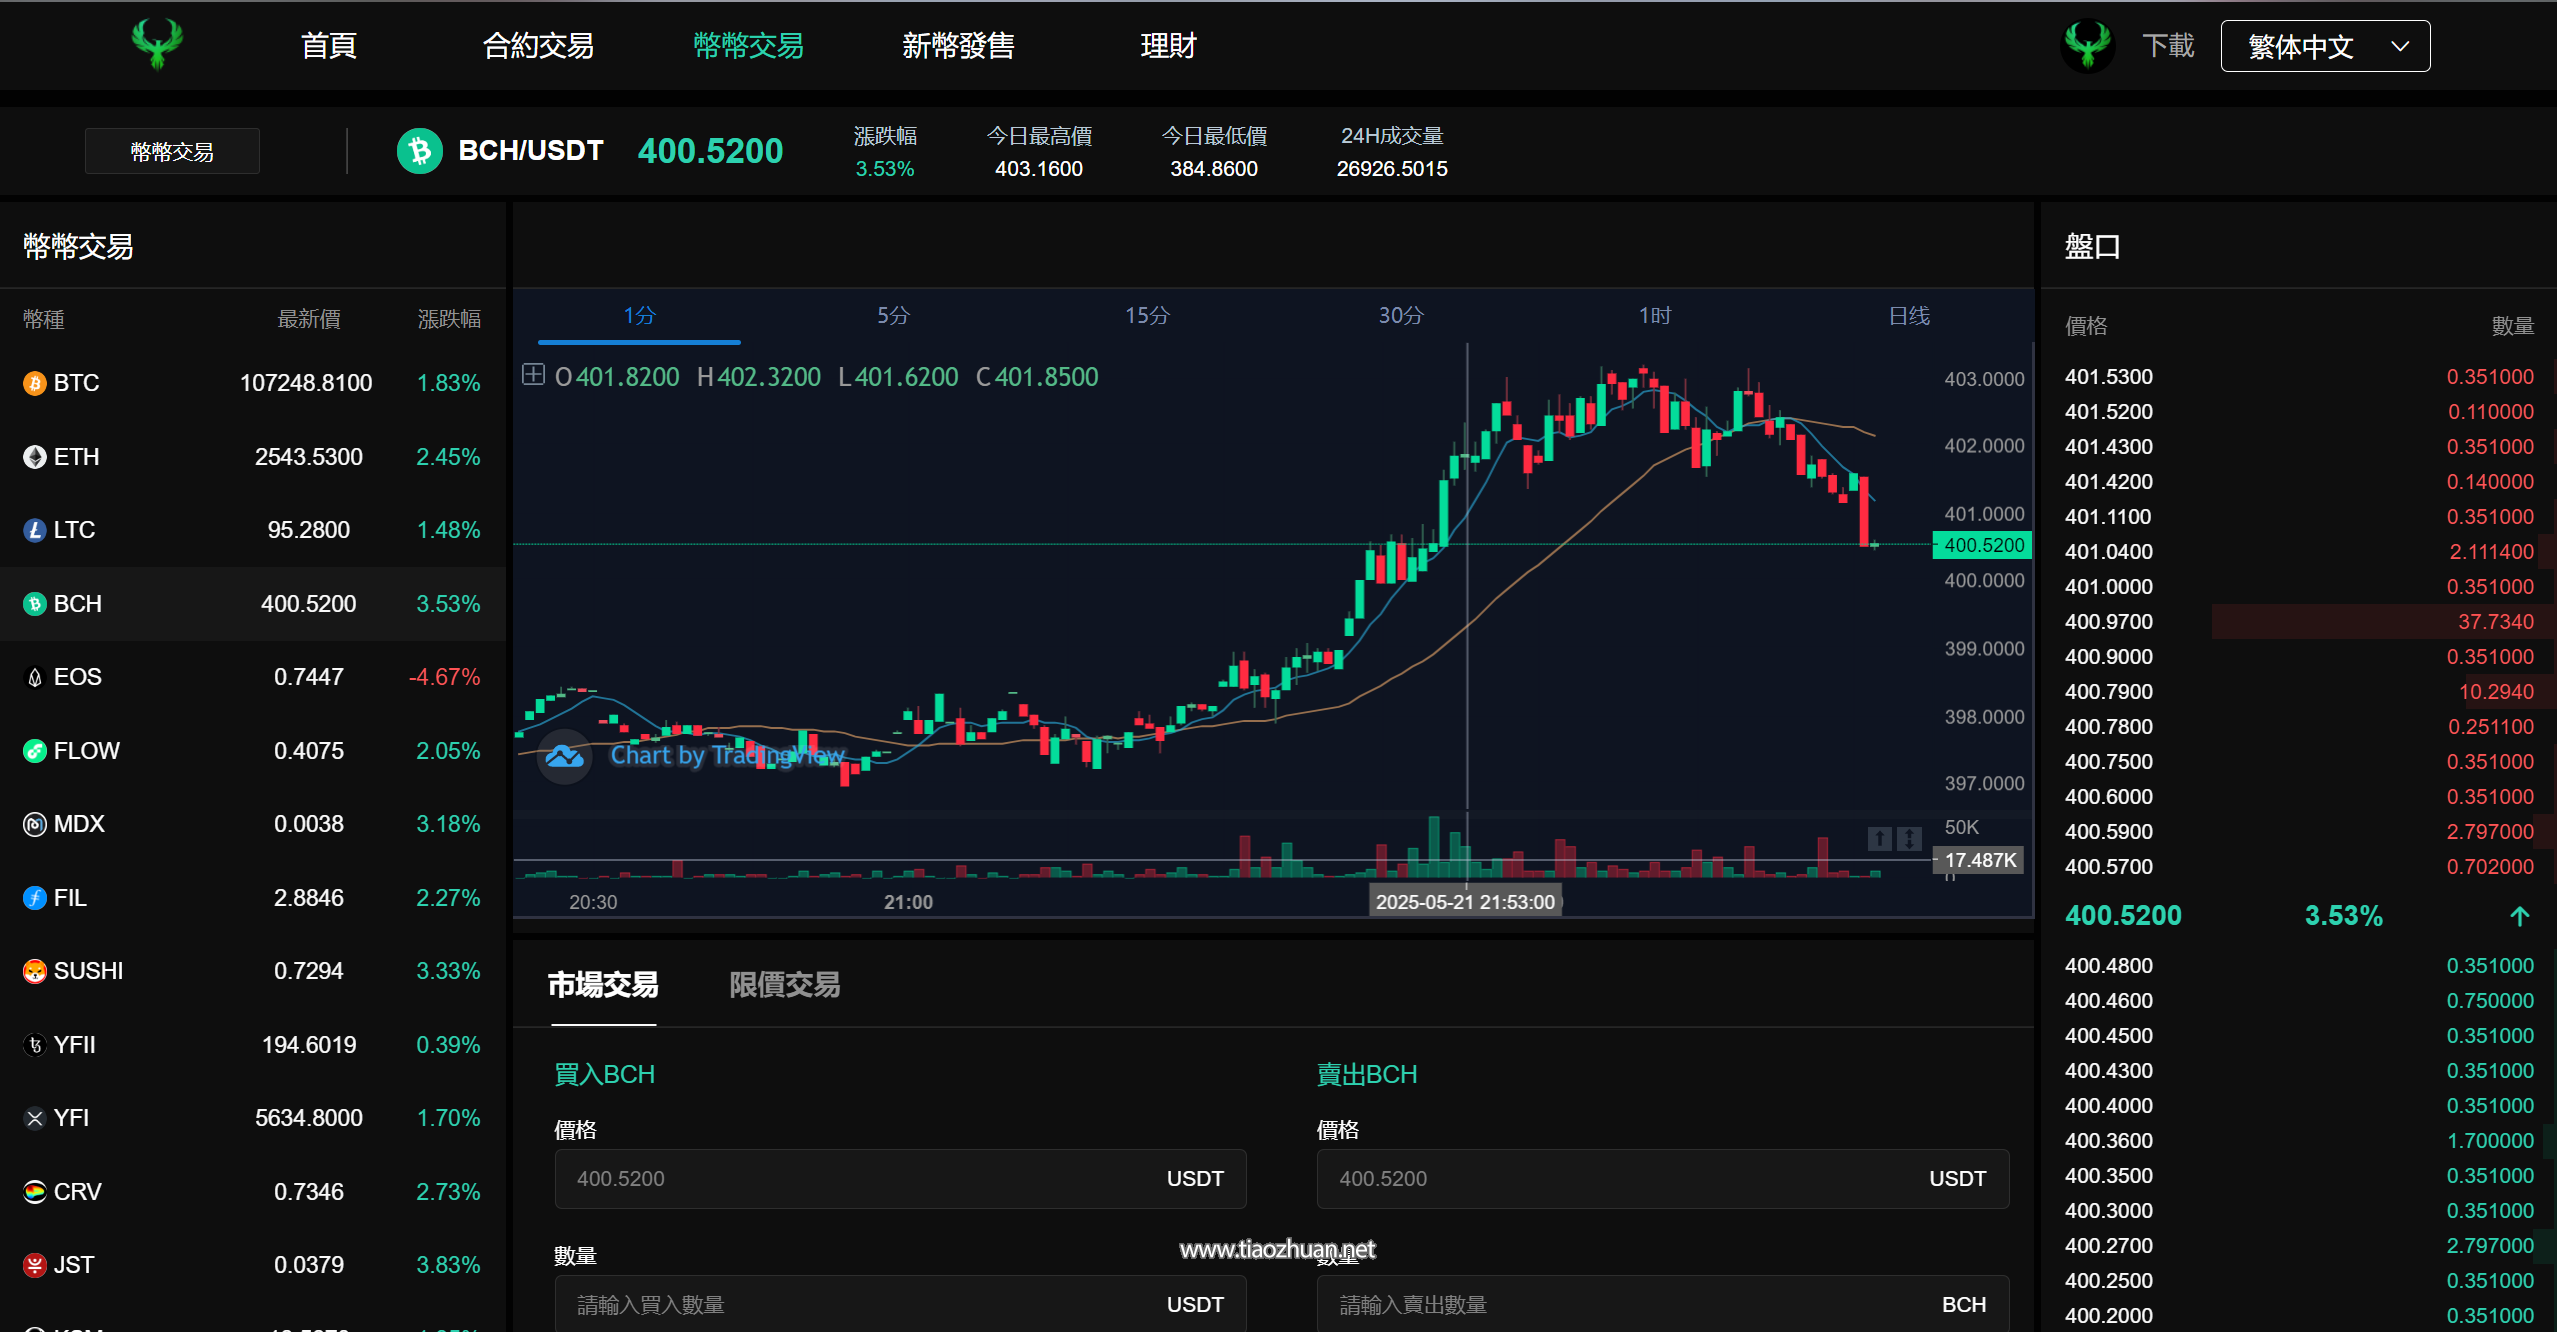
Task: Click the 下載 download link
Action: [2167, 46]
